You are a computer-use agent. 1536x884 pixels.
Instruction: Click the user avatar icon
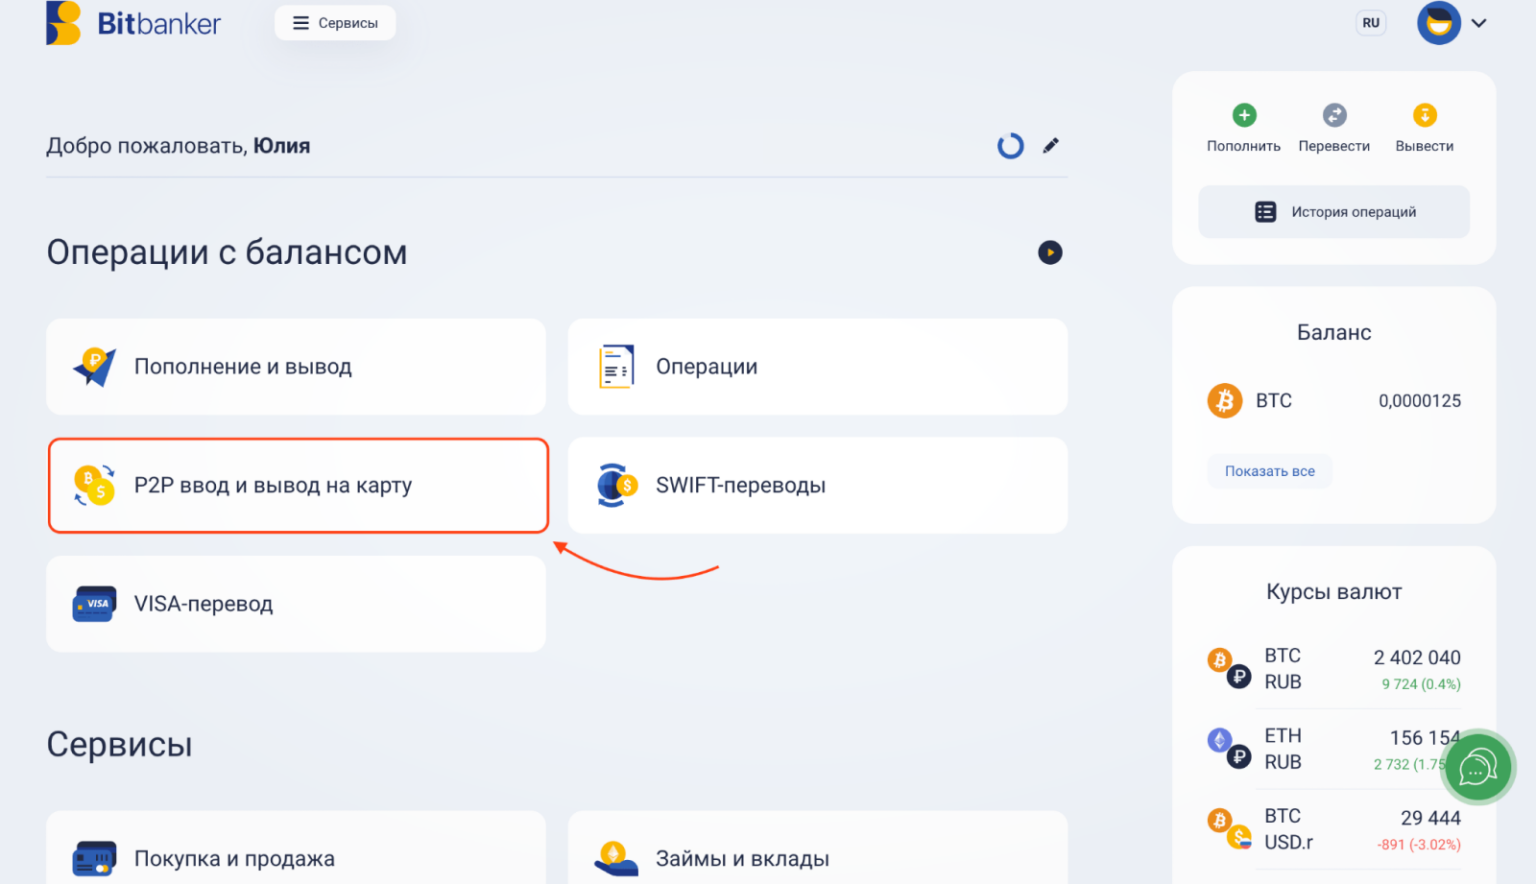tap(1439, 23)
